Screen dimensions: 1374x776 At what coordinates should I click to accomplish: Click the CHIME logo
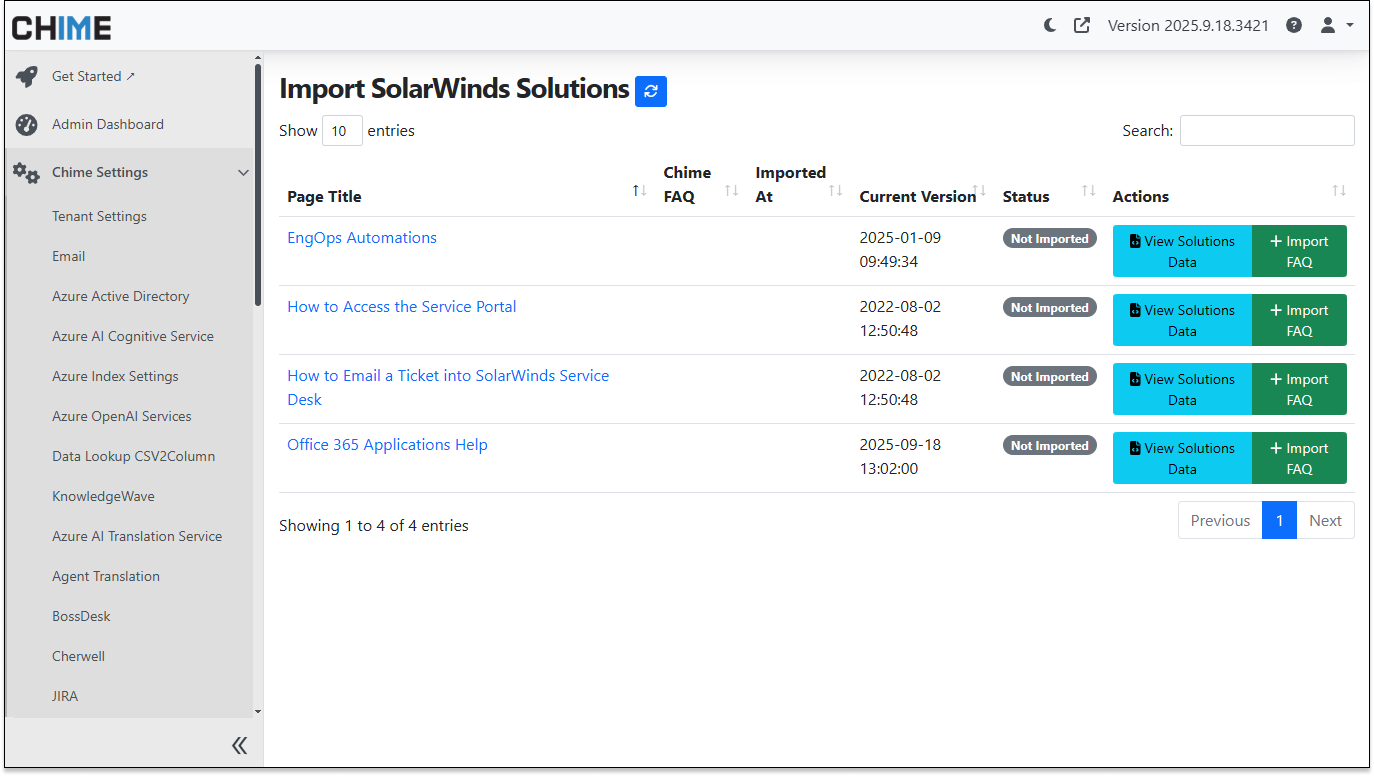(61, 27)
